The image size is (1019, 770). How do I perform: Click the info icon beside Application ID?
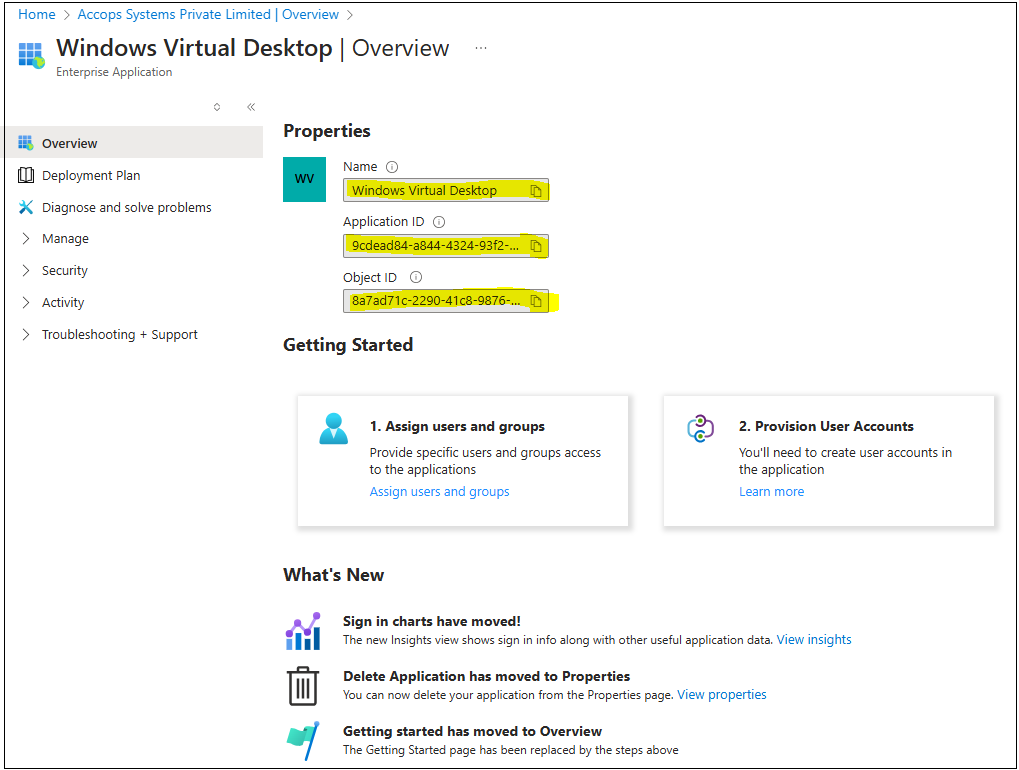438,222
